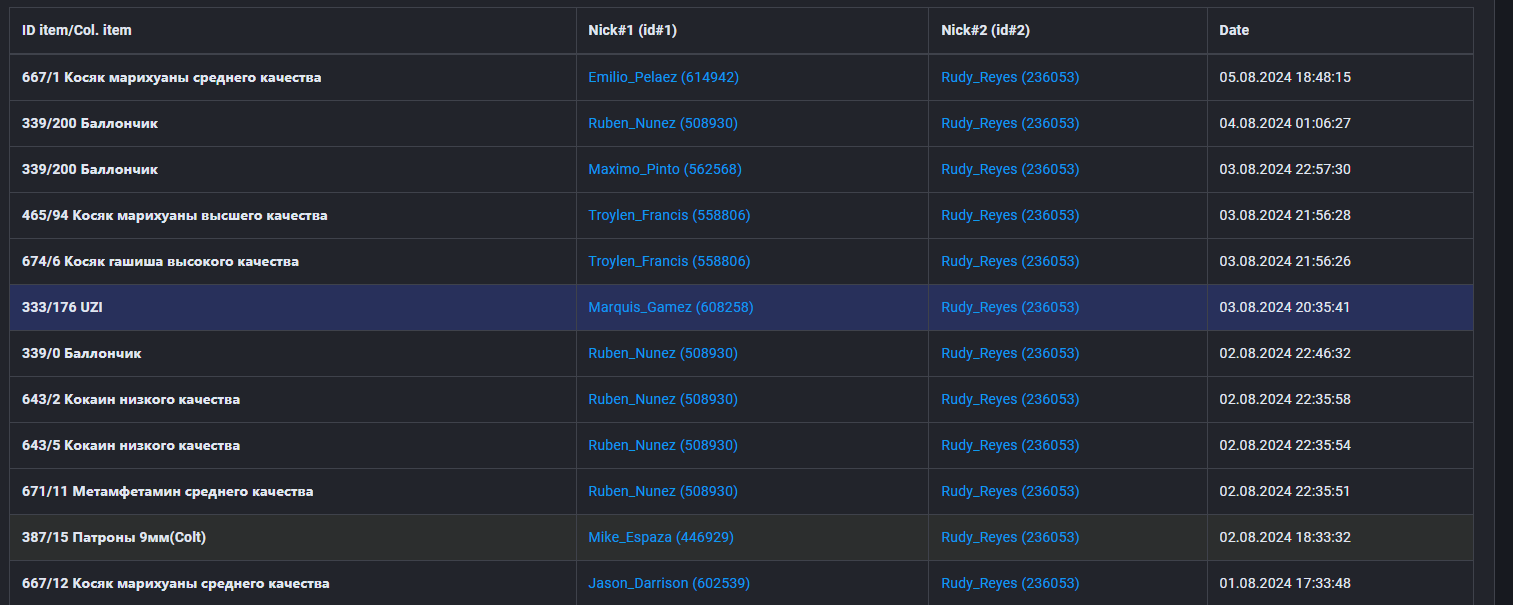The image size is (1513, 605).
Task: Click Mike_Espaza (446929) link
Action: (x=660, y=537)
